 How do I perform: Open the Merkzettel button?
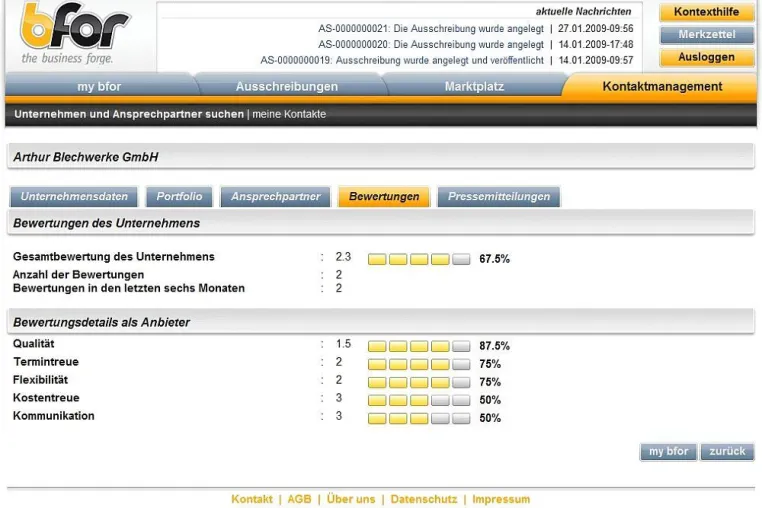click(706, 35)
